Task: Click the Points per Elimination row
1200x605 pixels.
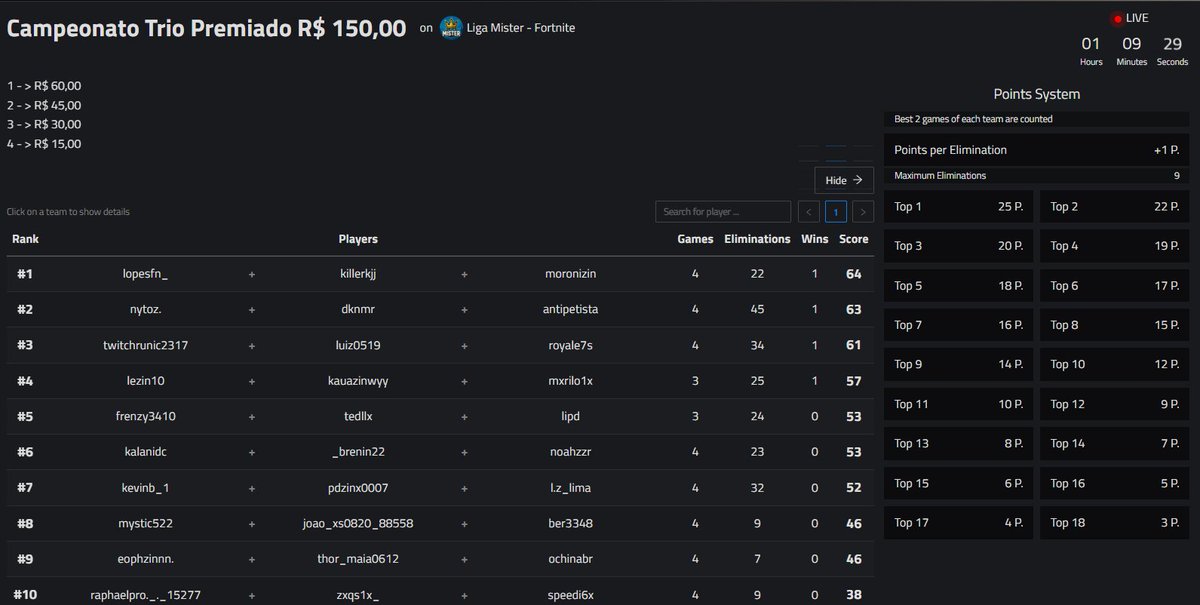Action: coord(1036,149)
